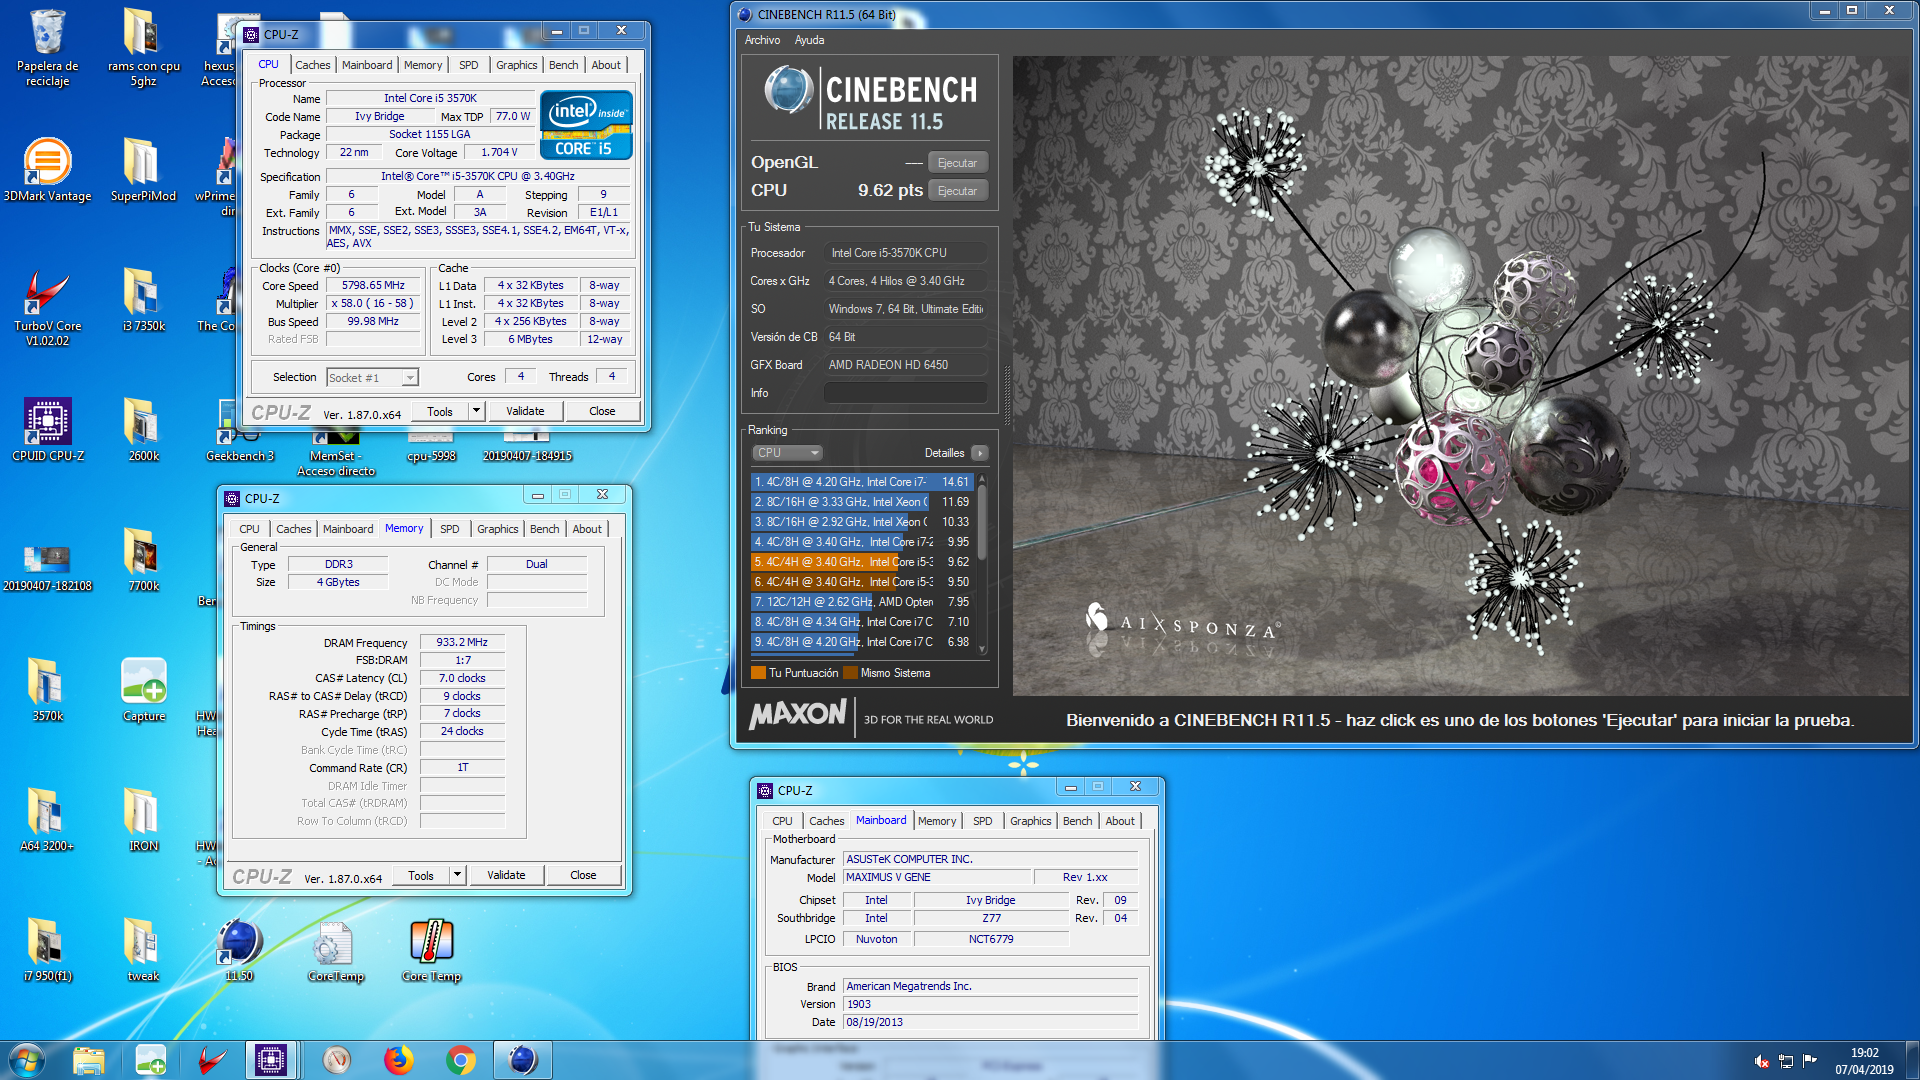Launch 3DMark Vantage from desktop
Screen dimensions: 1920x1080
(x=47, y=170)
